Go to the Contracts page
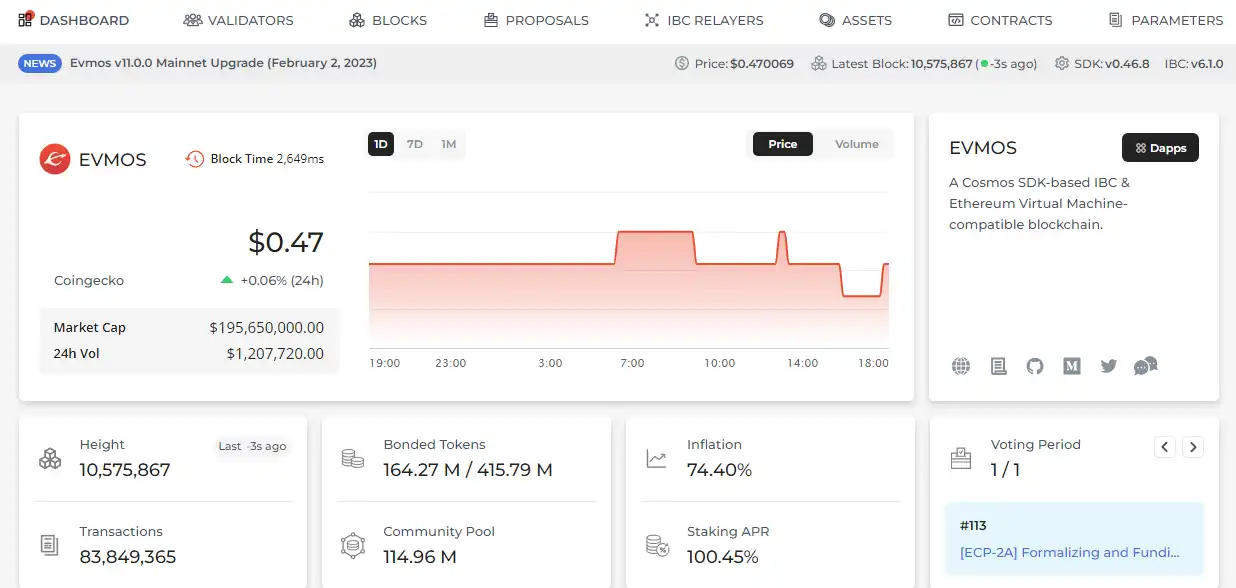 tap(1000, 20)
